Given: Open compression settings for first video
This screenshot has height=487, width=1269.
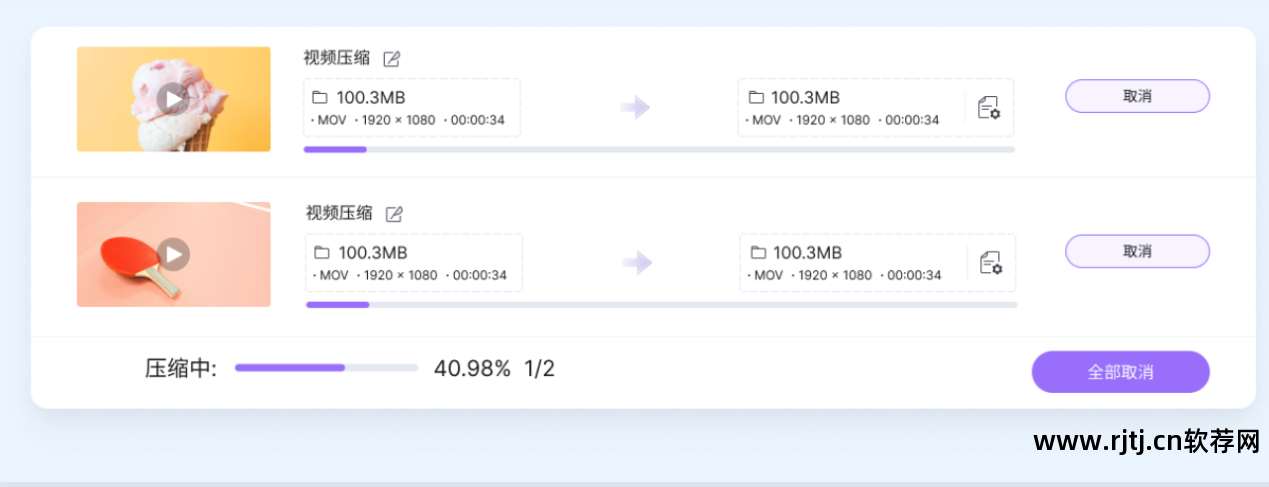Looking at the screenshot, I should click(988, 108).
